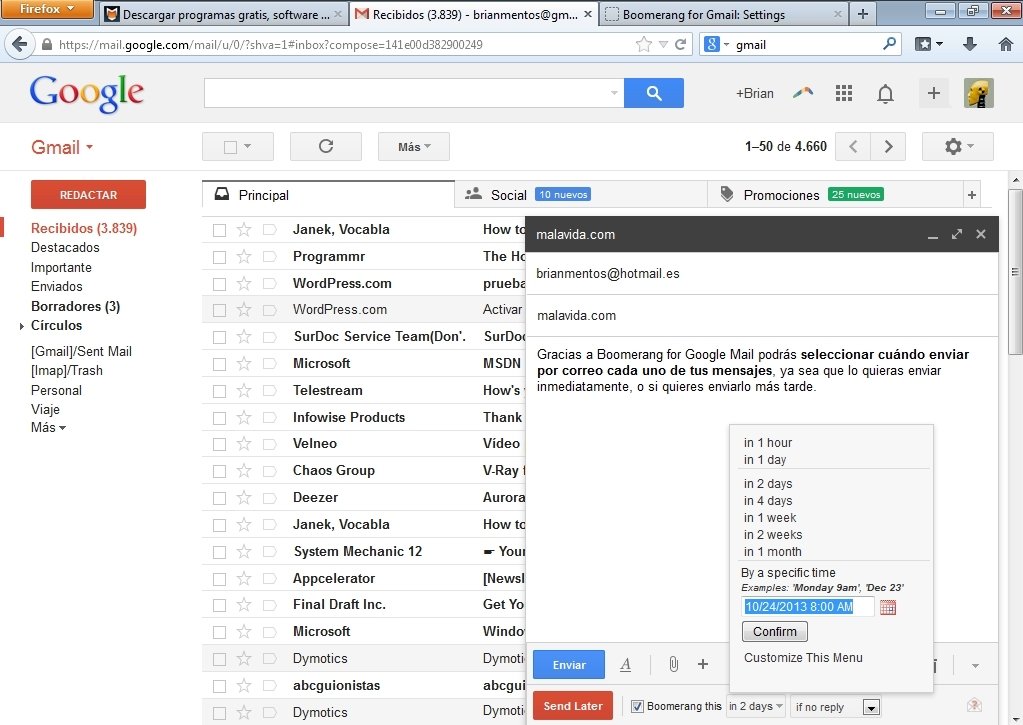Mark the Telestream email as important

tap(269, 390)
